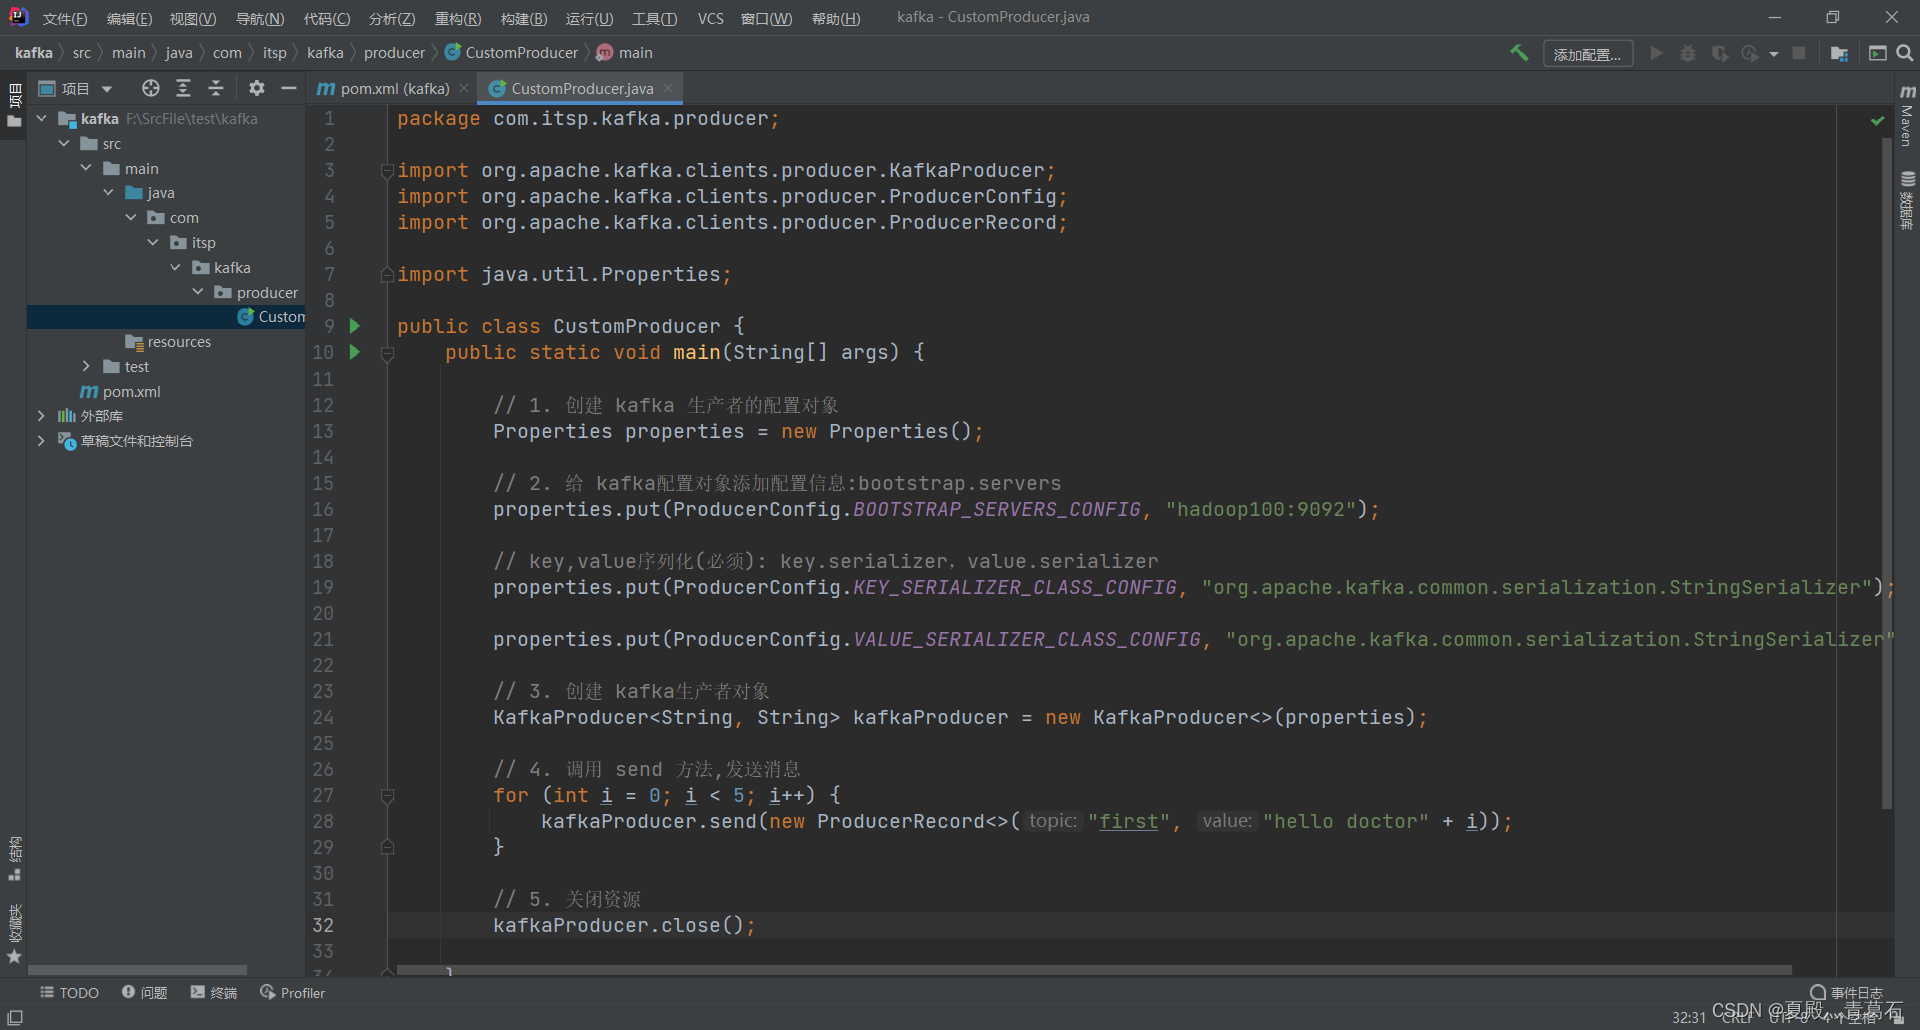Click Run with Coverage icon
Image resolution: width=1920 pixels, height=1030 pixels.
coord(1720,53)
